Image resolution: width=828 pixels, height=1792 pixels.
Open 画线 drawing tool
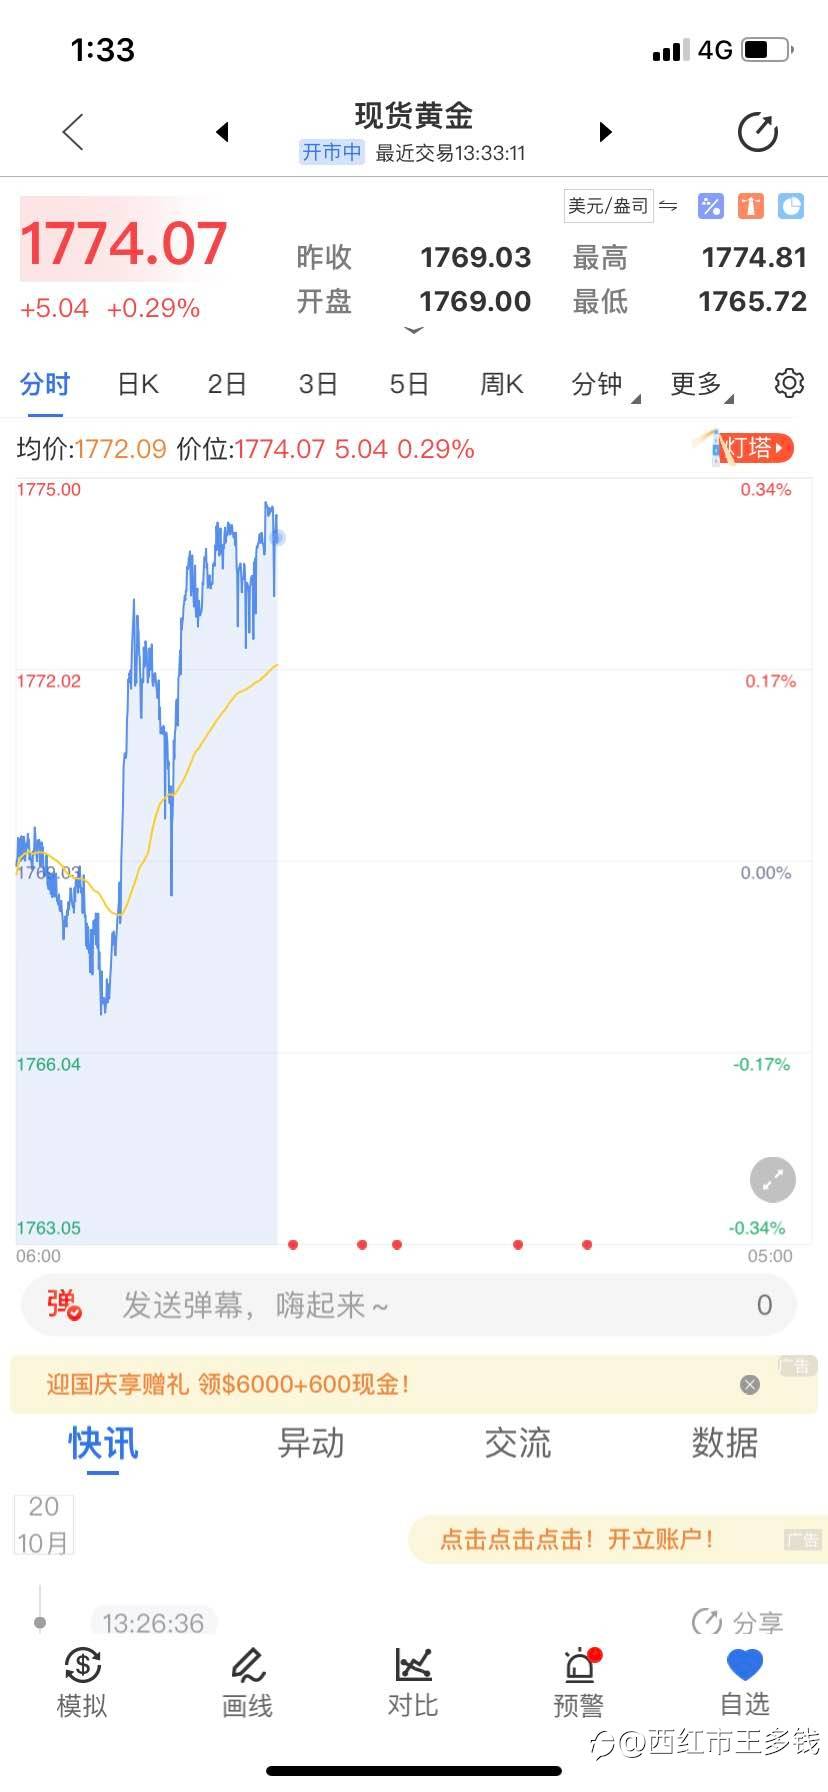coord(247,1683)
